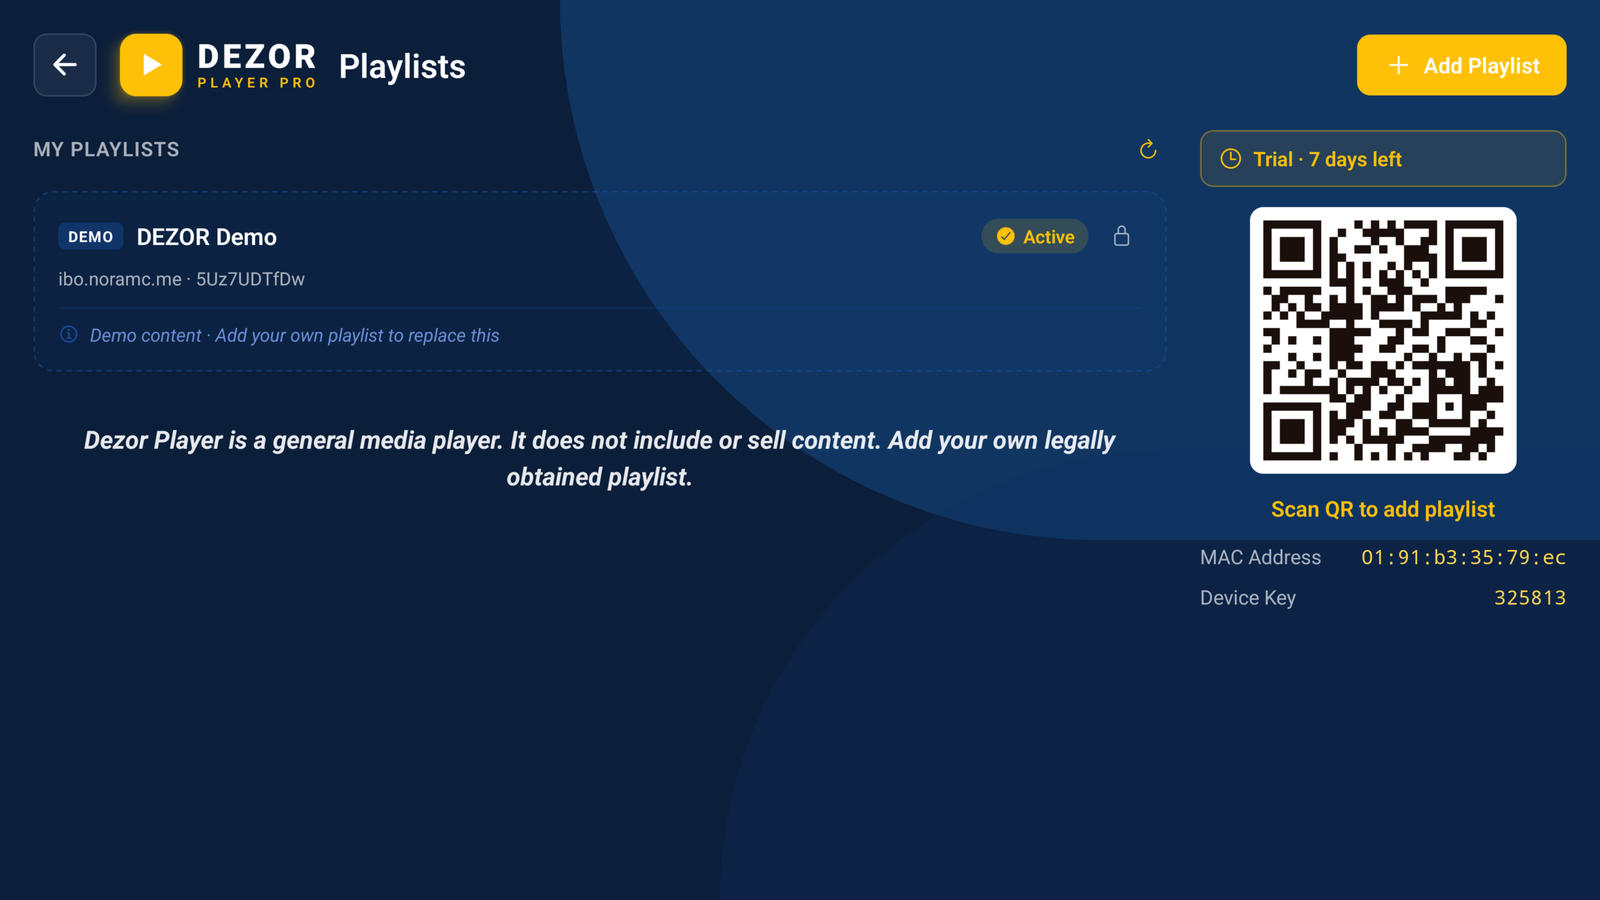Click the info icon beside Demo content
Viewport: 1600px width, 900px height.
coord(69,334)
